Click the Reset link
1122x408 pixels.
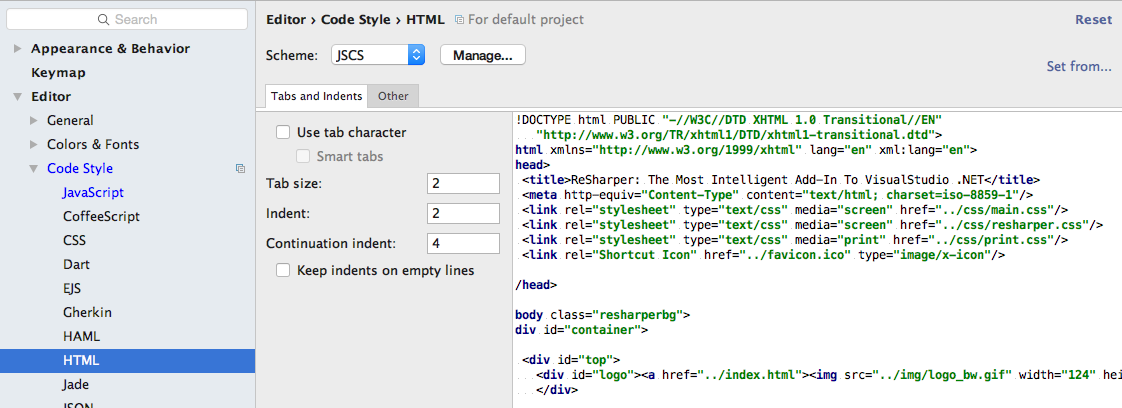click(x=1093, y=20)
